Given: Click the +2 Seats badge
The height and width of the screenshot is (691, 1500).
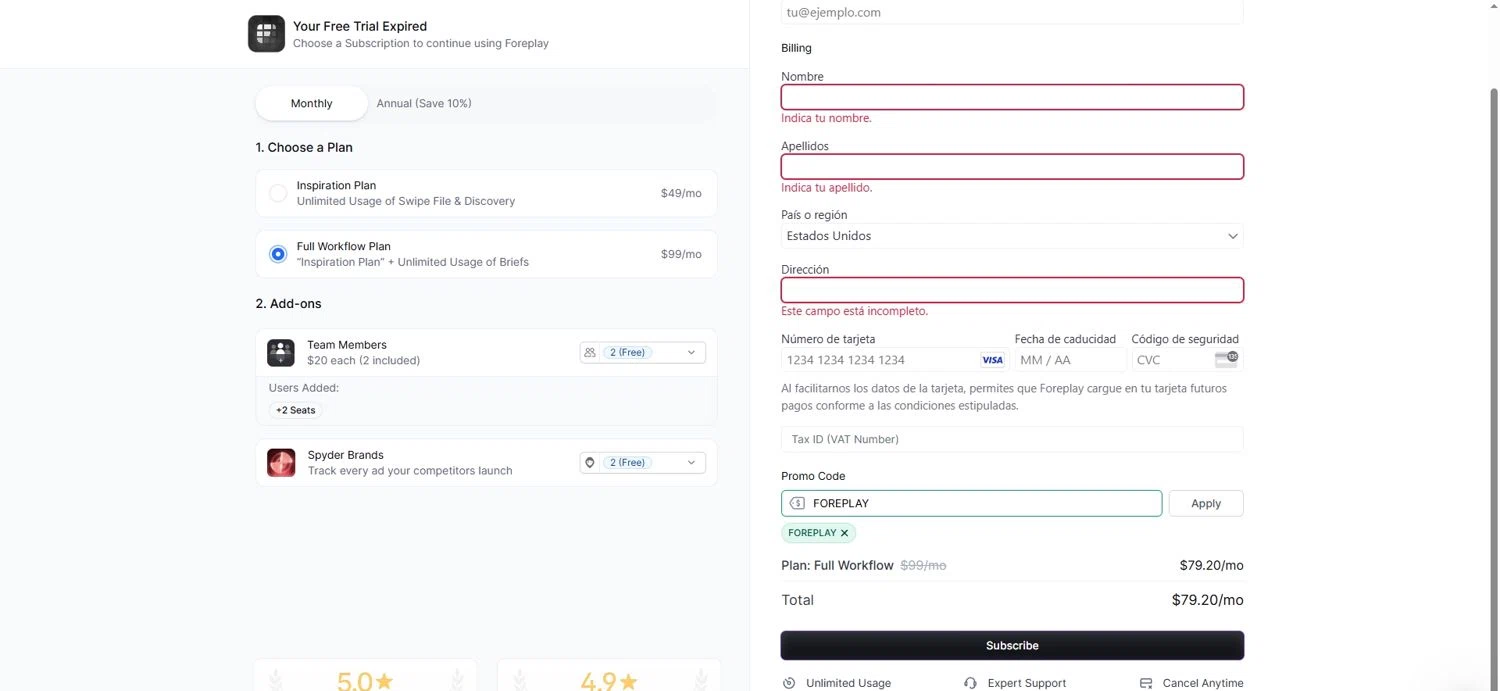Looking at the screenshot, I should [x=296, y=410].
